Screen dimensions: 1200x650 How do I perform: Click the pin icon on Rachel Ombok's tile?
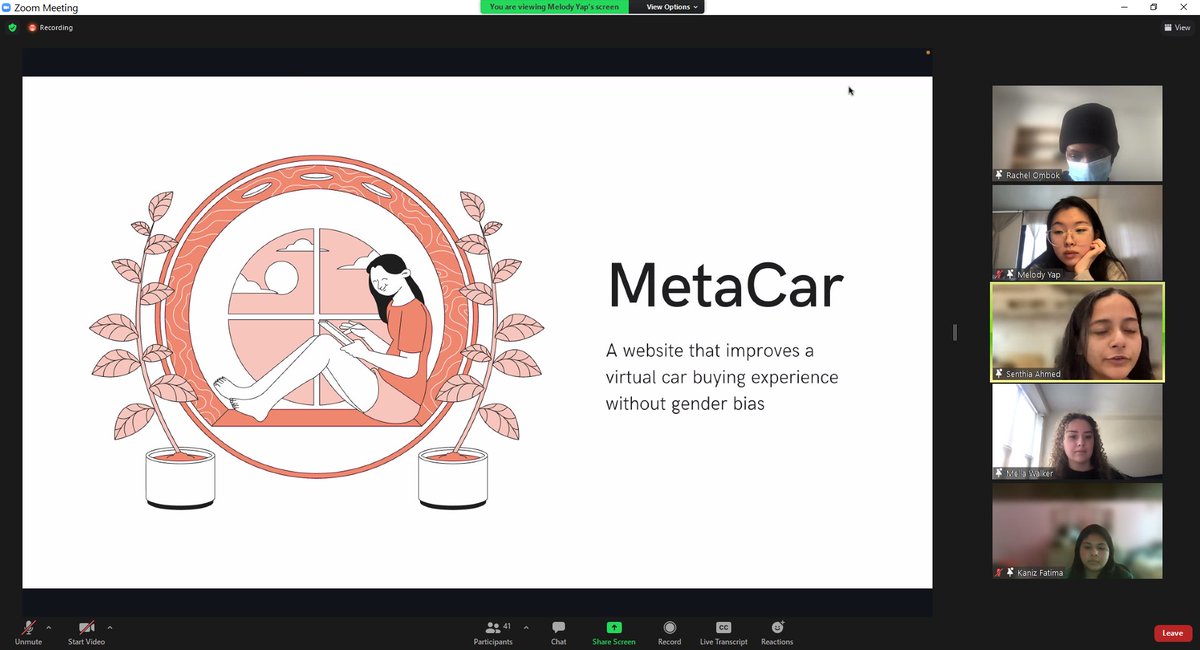click(999, 175)
